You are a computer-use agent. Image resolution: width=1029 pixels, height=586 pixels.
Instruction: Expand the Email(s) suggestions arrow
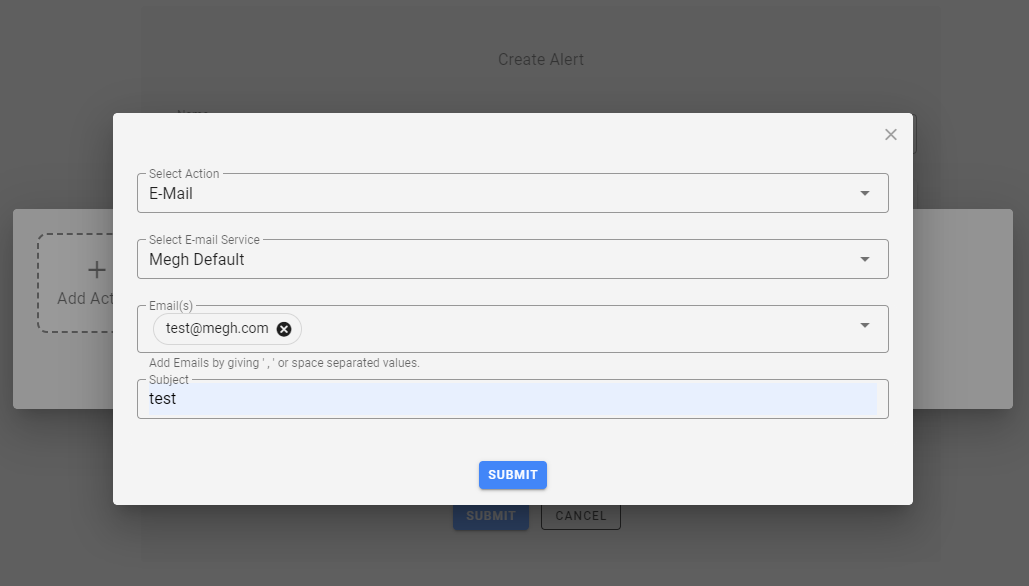click(x=864, y=325)
